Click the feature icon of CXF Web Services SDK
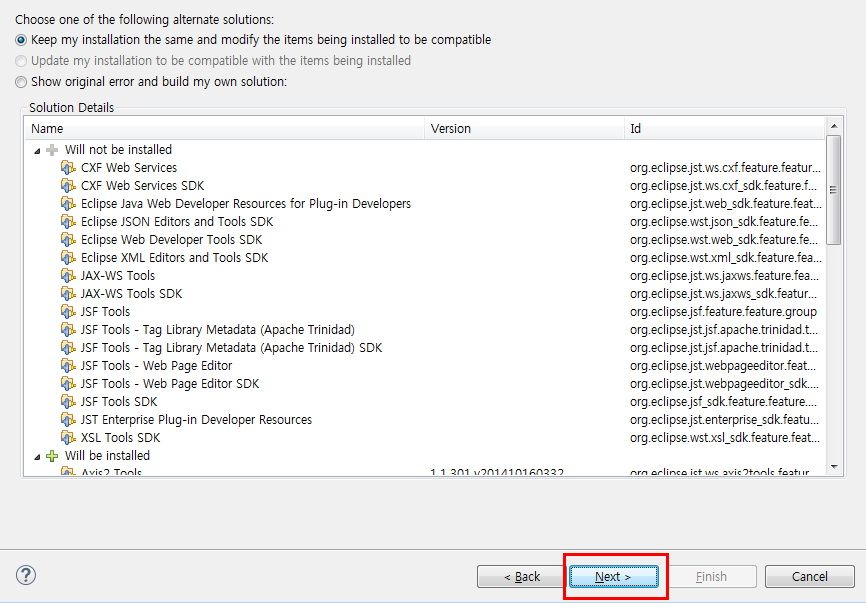The image size is (866, 603). coord(68,186)
